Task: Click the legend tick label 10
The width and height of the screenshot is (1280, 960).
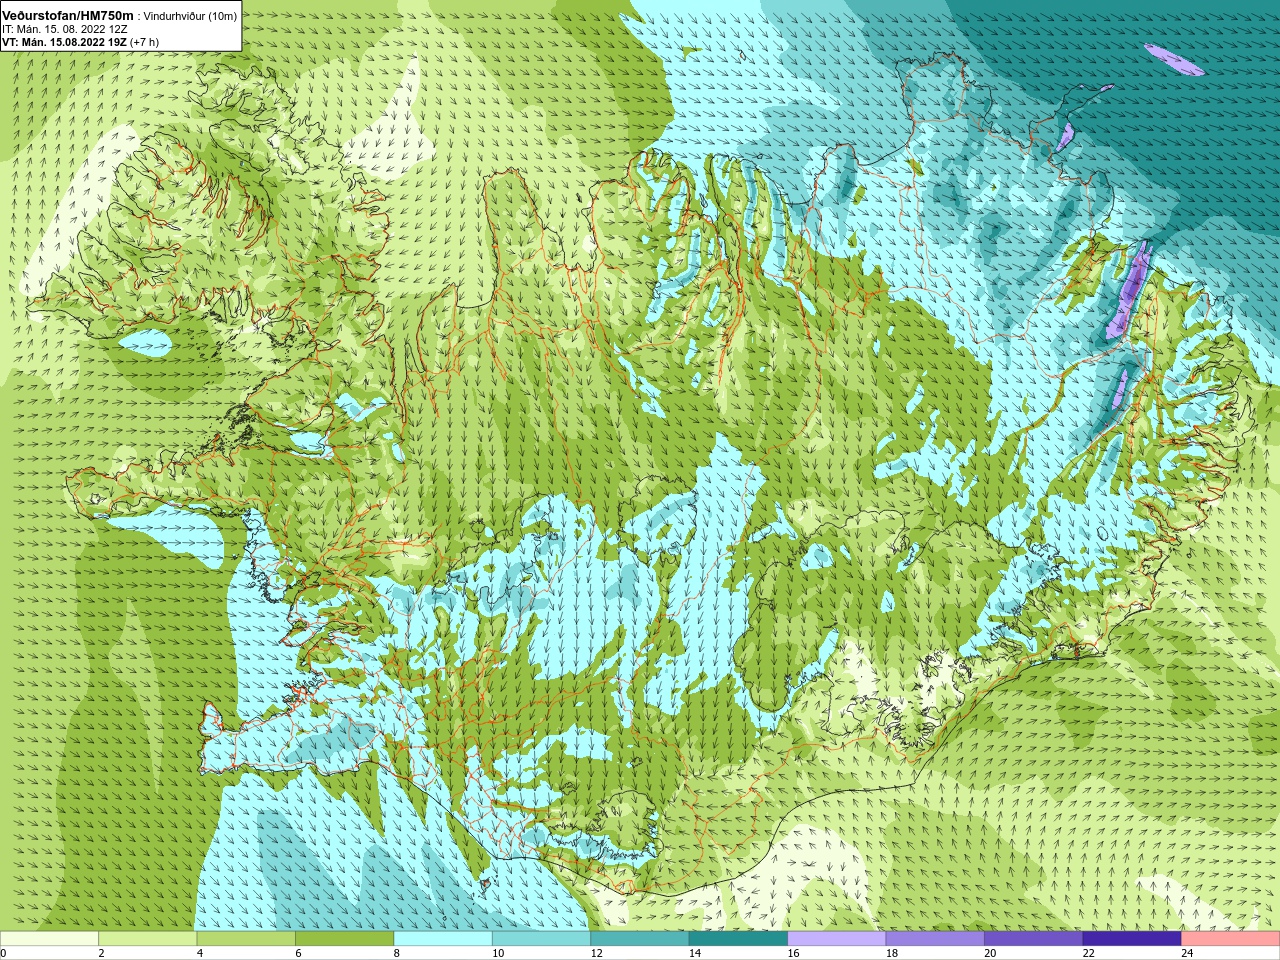Action: point(497,953)
